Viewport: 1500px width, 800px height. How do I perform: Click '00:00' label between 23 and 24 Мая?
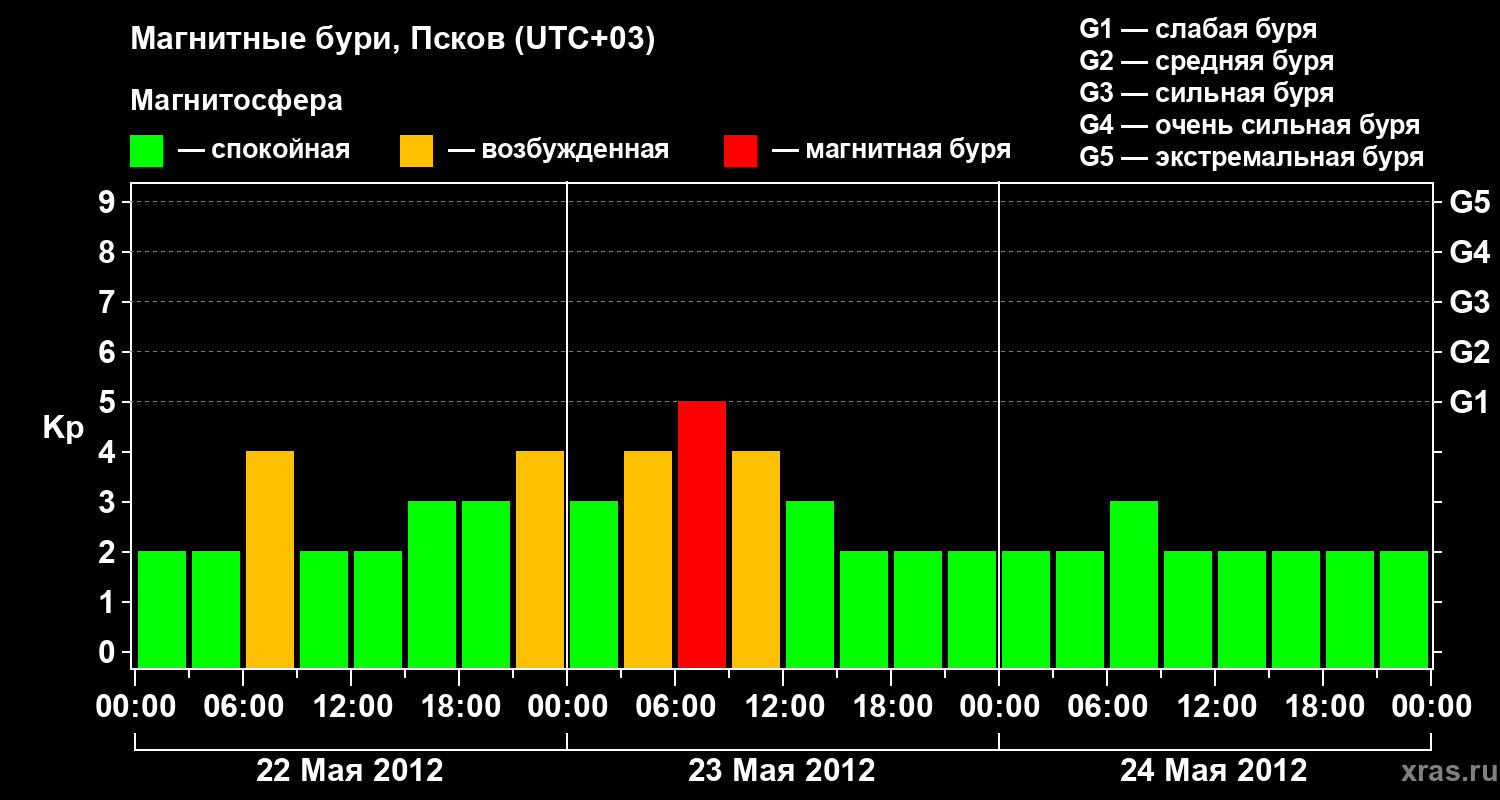coord(999,706)
